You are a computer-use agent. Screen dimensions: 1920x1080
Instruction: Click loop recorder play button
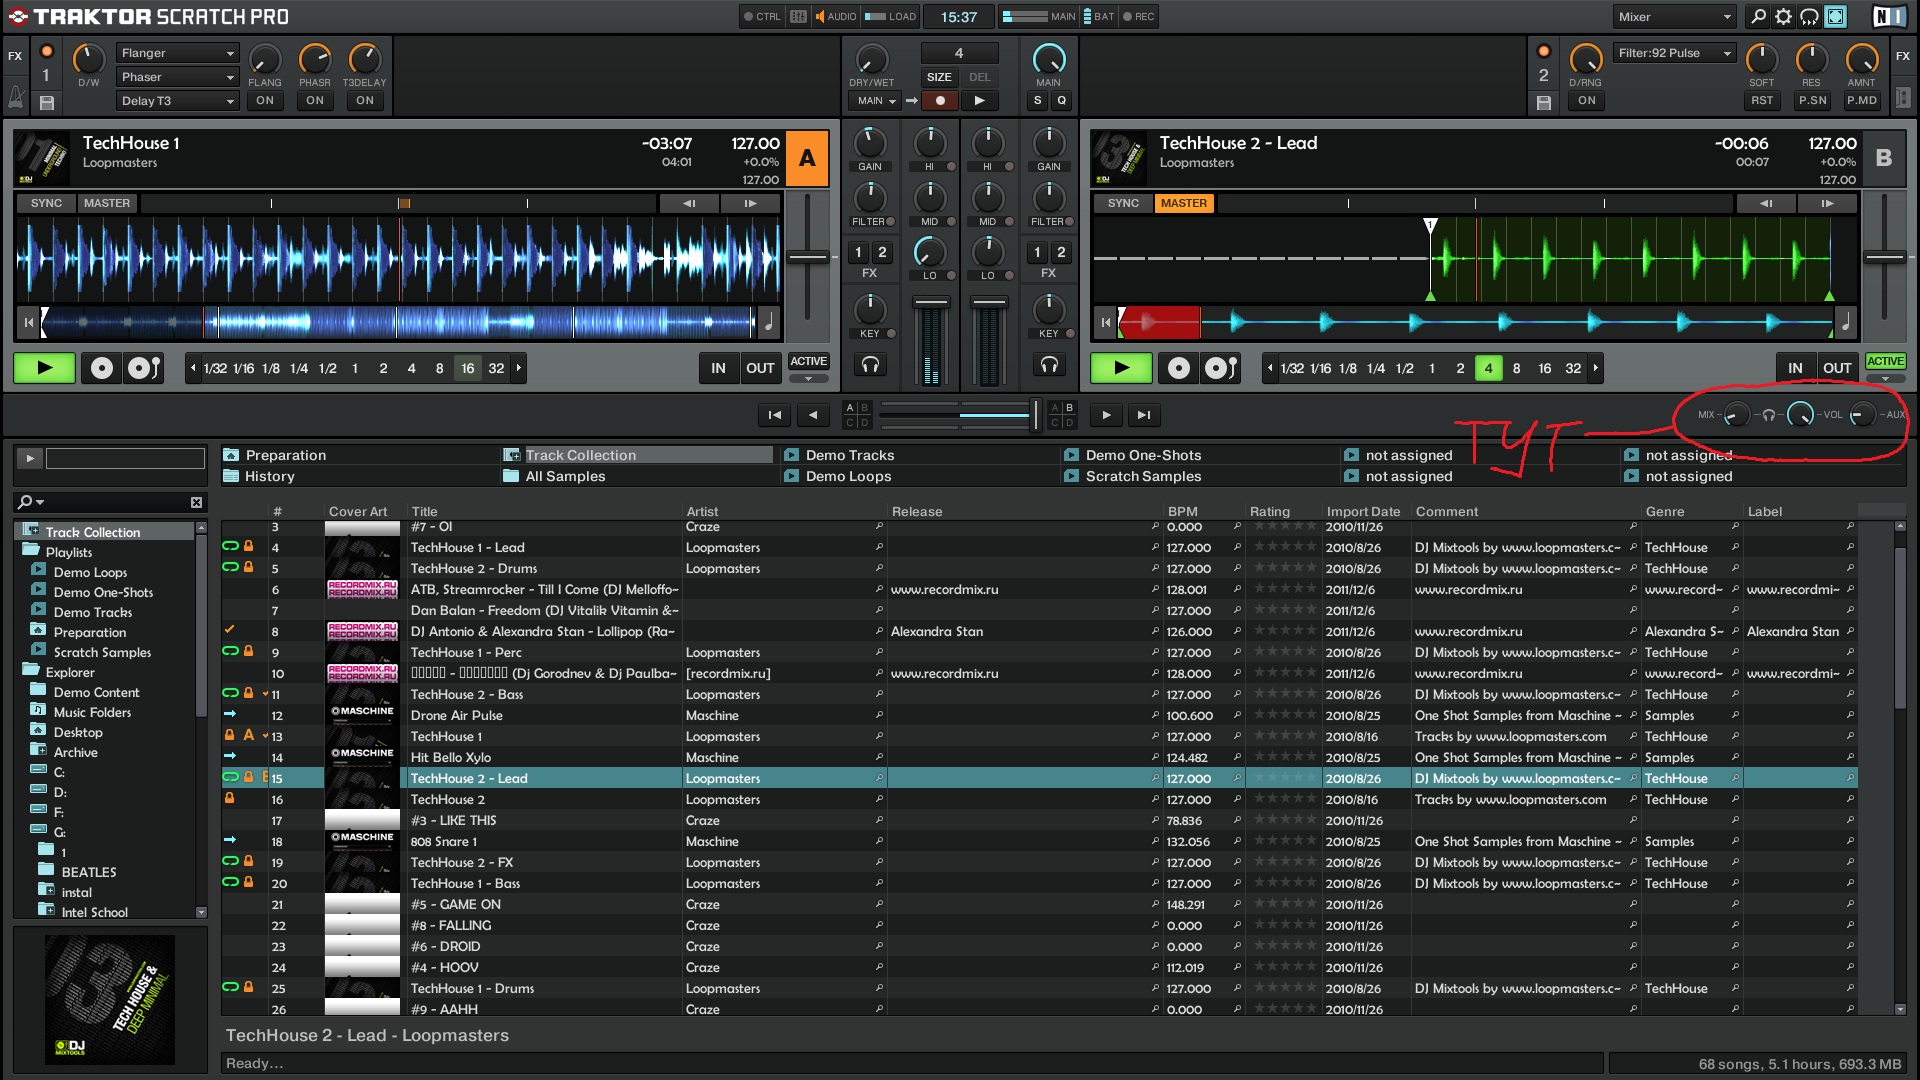(x=980, y=101)
